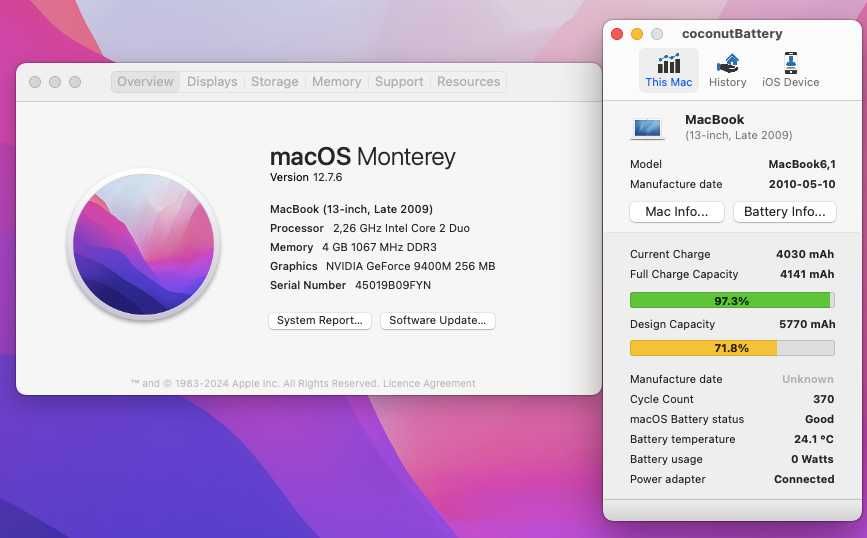This screenshot has height=538, width=867.
Task: Open the This Mac tab in coconutBattery
Action: 668,70
